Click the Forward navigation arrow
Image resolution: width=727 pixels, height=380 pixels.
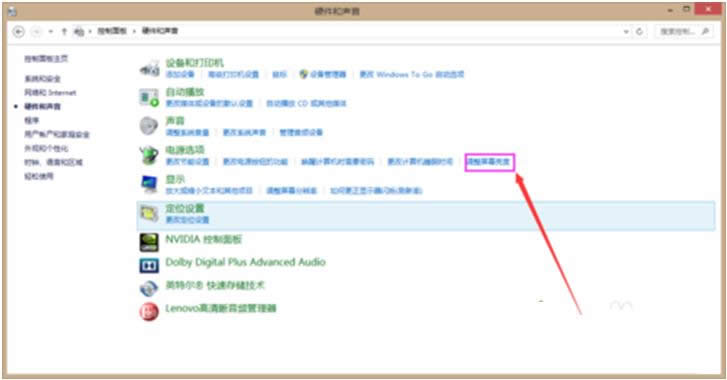36,32
